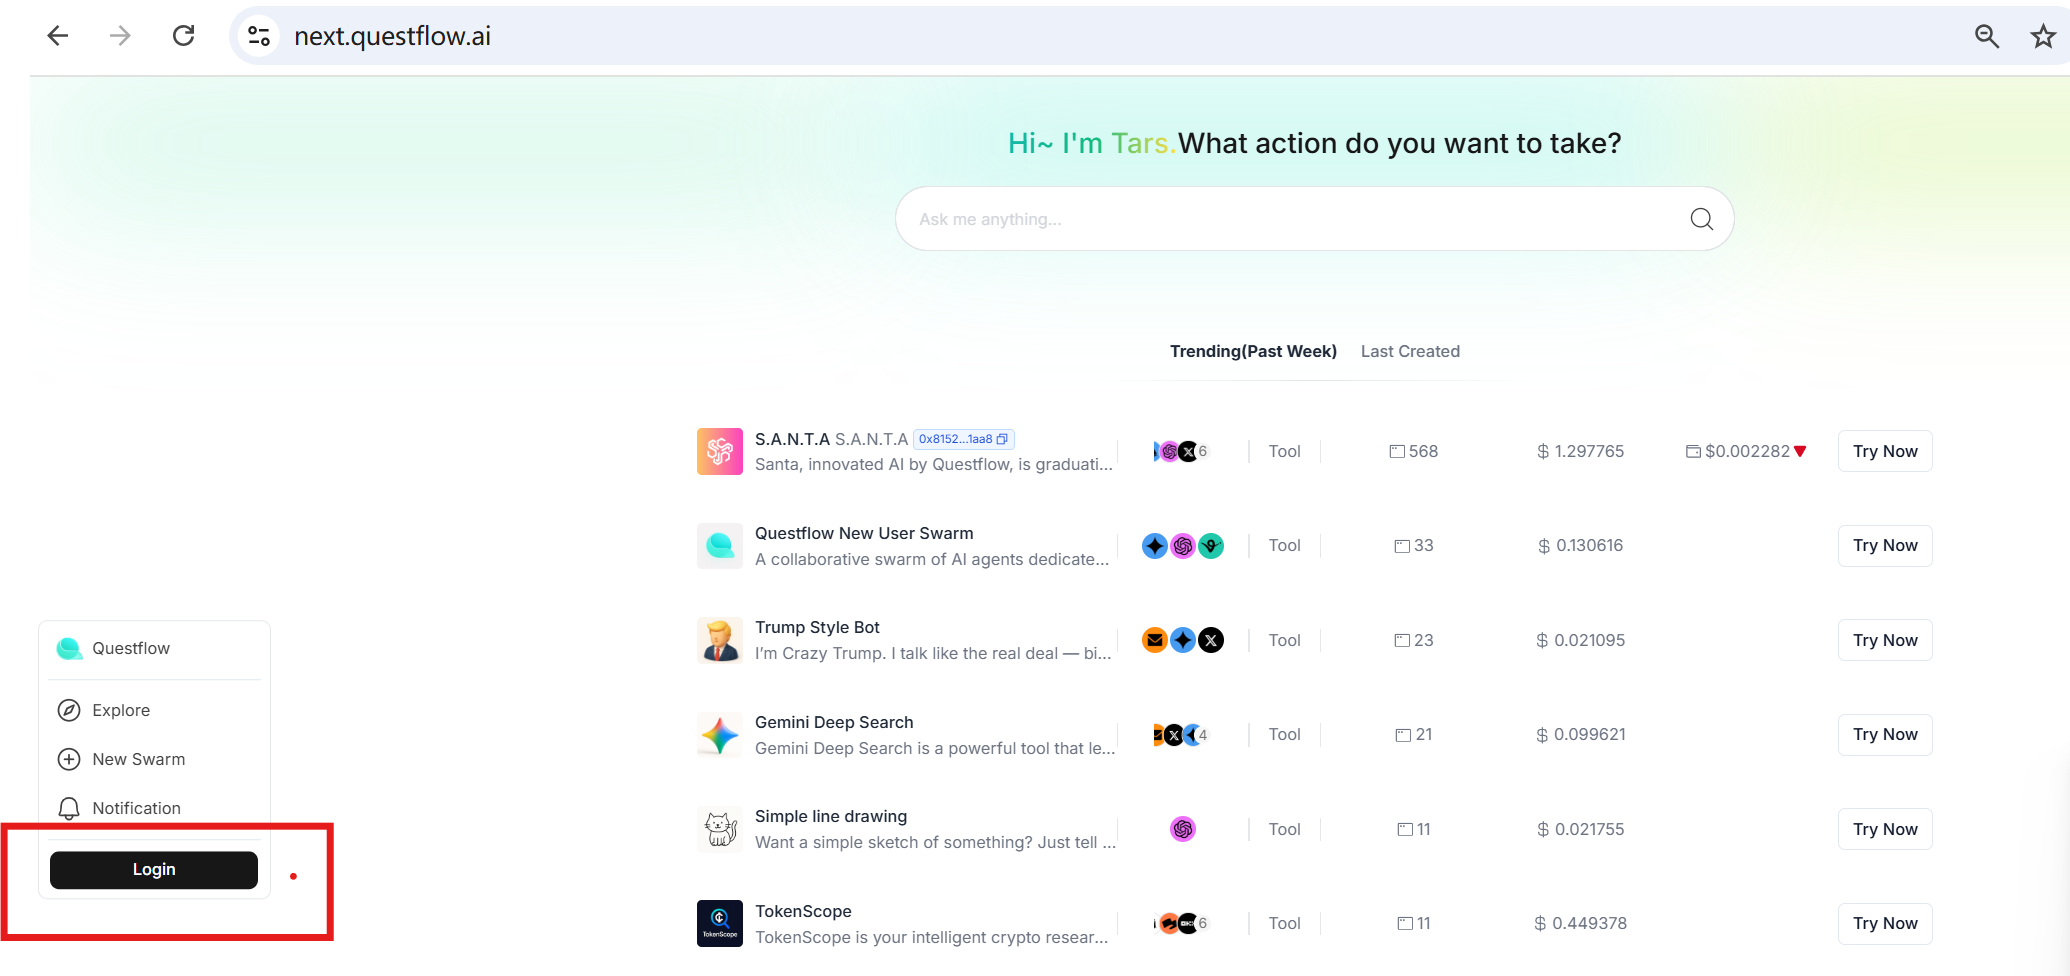The width and height of the screenshot is (2070, 976).
Task: Click the Login button
Action: click(x=154, y=870)
